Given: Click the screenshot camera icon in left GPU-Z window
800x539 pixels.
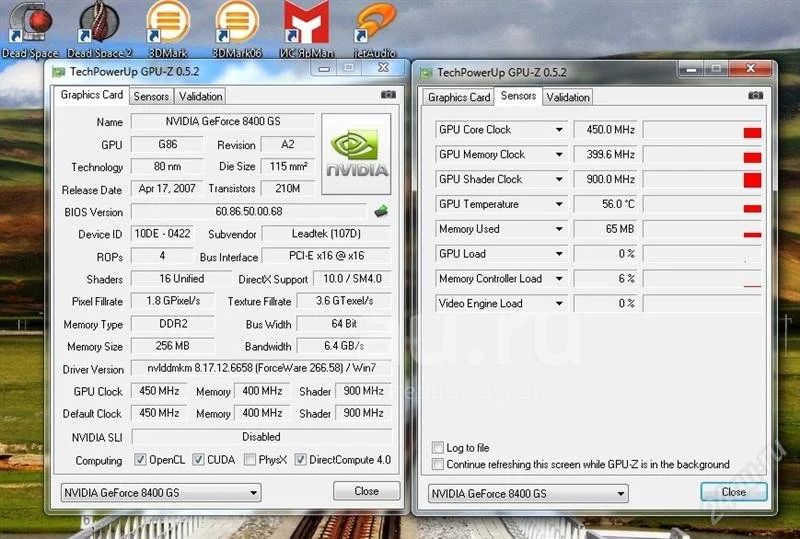Looking at the screenshot, I should click(388, 94).
